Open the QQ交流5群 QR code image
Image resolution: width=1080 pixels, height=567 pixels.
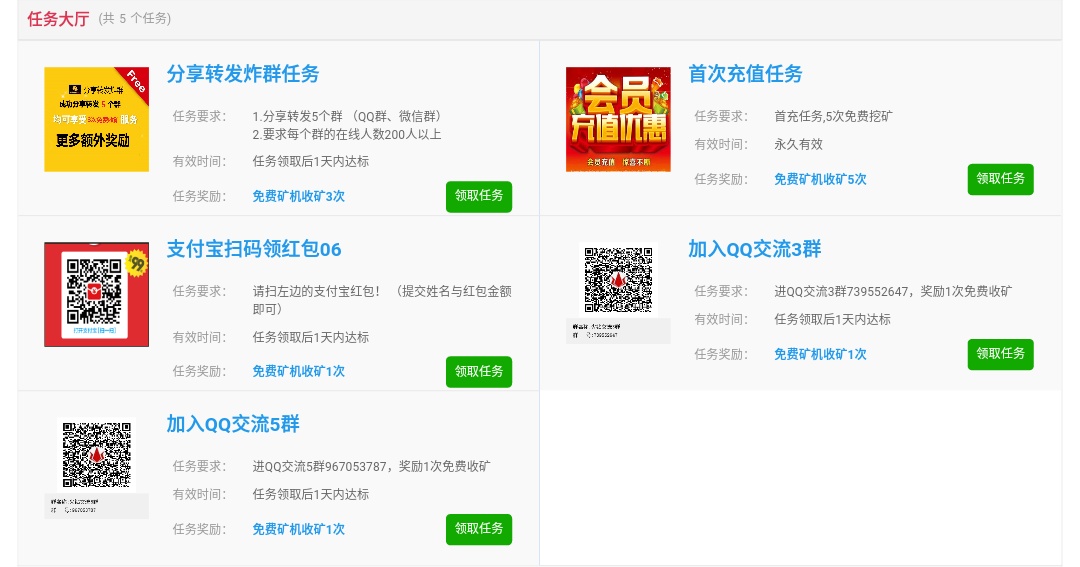click(x=96, y=468)
